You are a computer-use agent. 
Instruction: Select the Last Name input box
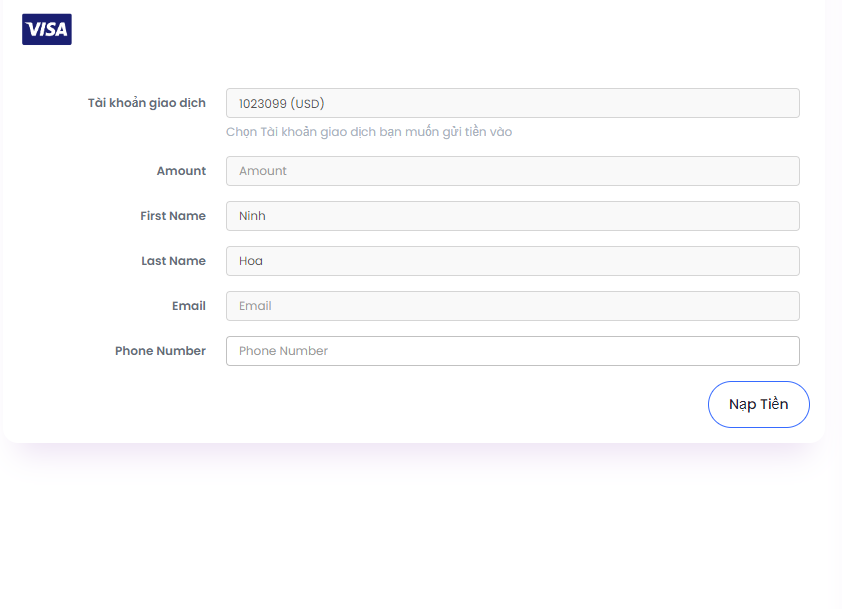pos(513,261)
